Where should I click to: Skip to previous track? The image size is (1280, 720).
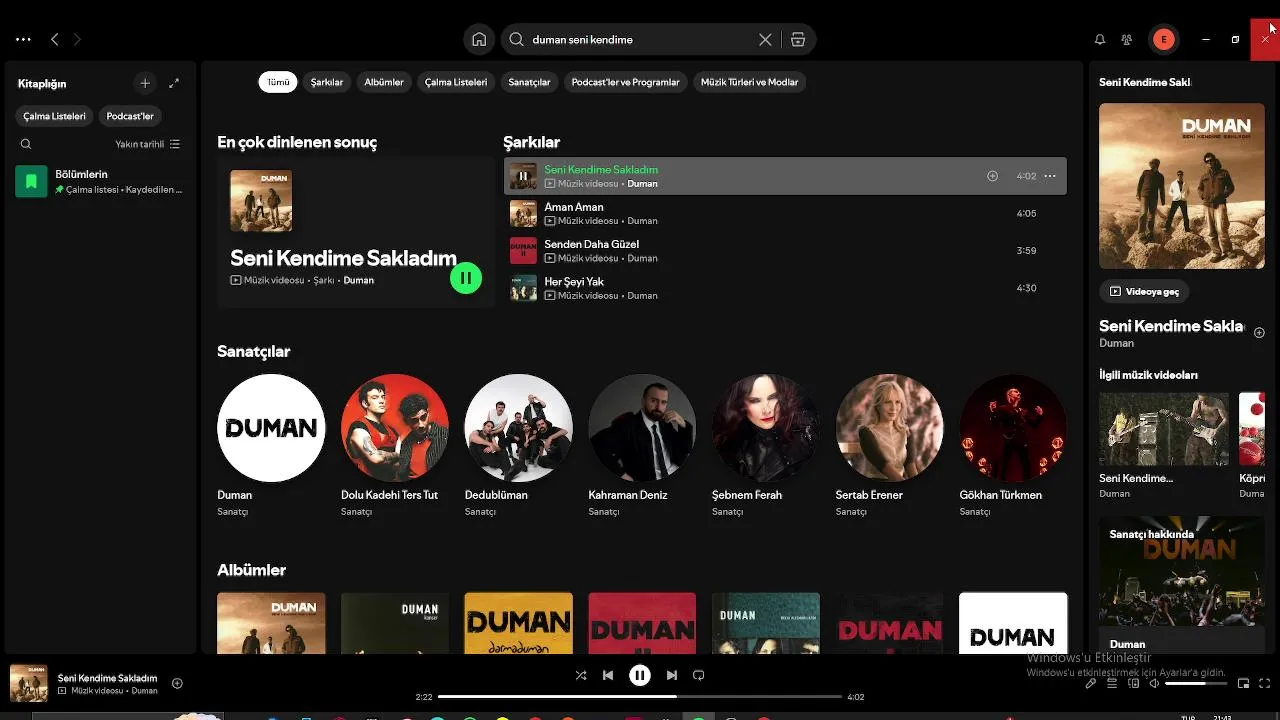click(608, 675)
